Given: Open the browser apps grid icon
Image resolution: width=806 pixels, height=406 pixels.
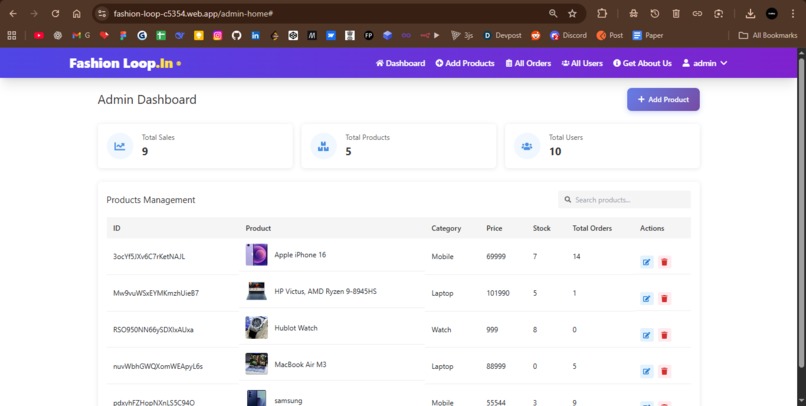Looking at the screenshot, I should pos(12,35).
